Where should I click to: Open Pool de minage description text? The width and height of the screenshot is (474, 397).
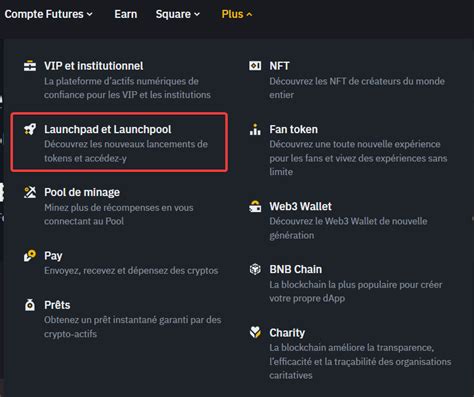pos(119,214)
